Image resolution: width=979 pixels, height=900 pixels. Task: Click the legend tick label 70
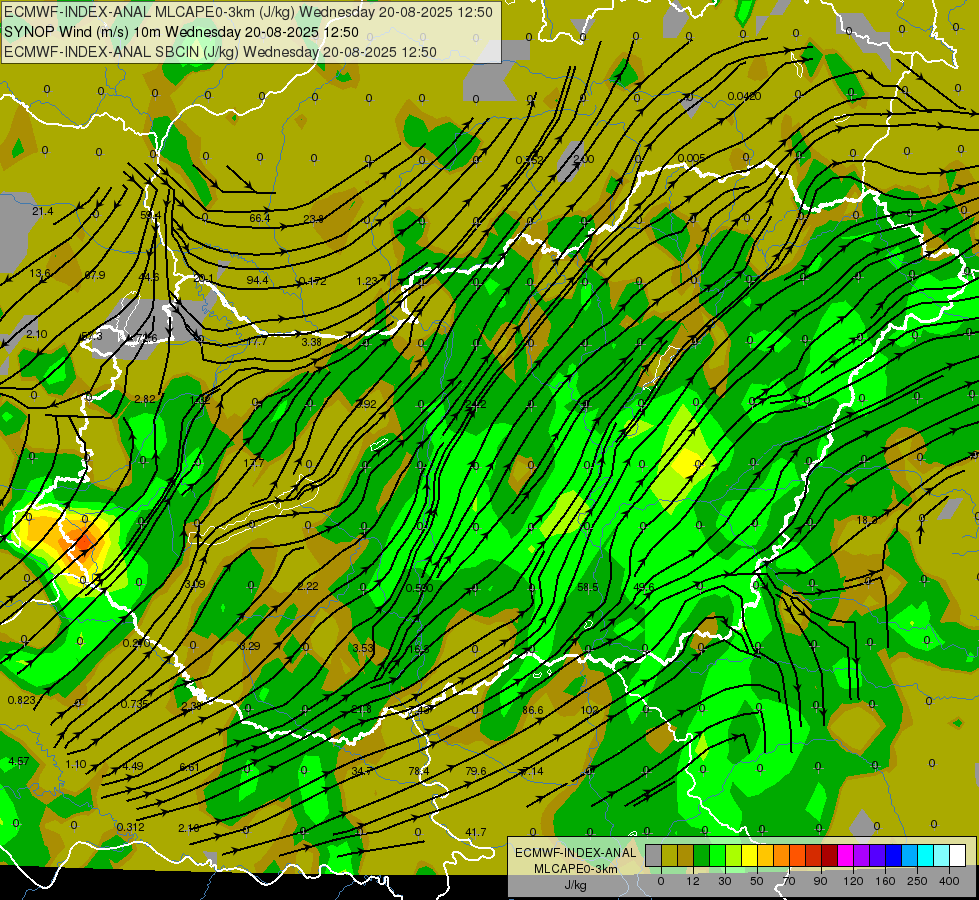click(789, 881)
